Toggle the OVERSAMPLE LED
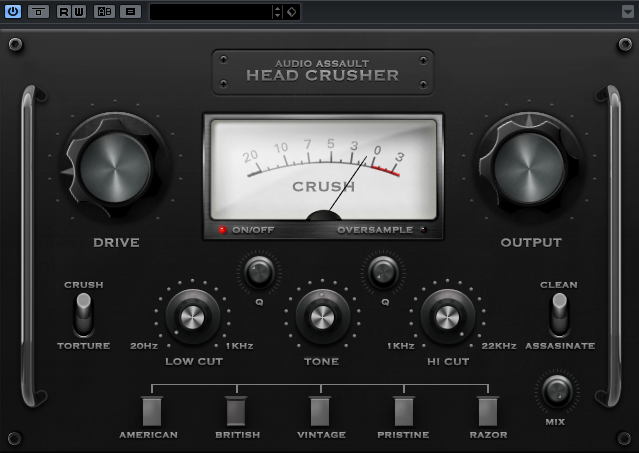The width and height of the screenshot is (639, 453). [x=424, y=230]
